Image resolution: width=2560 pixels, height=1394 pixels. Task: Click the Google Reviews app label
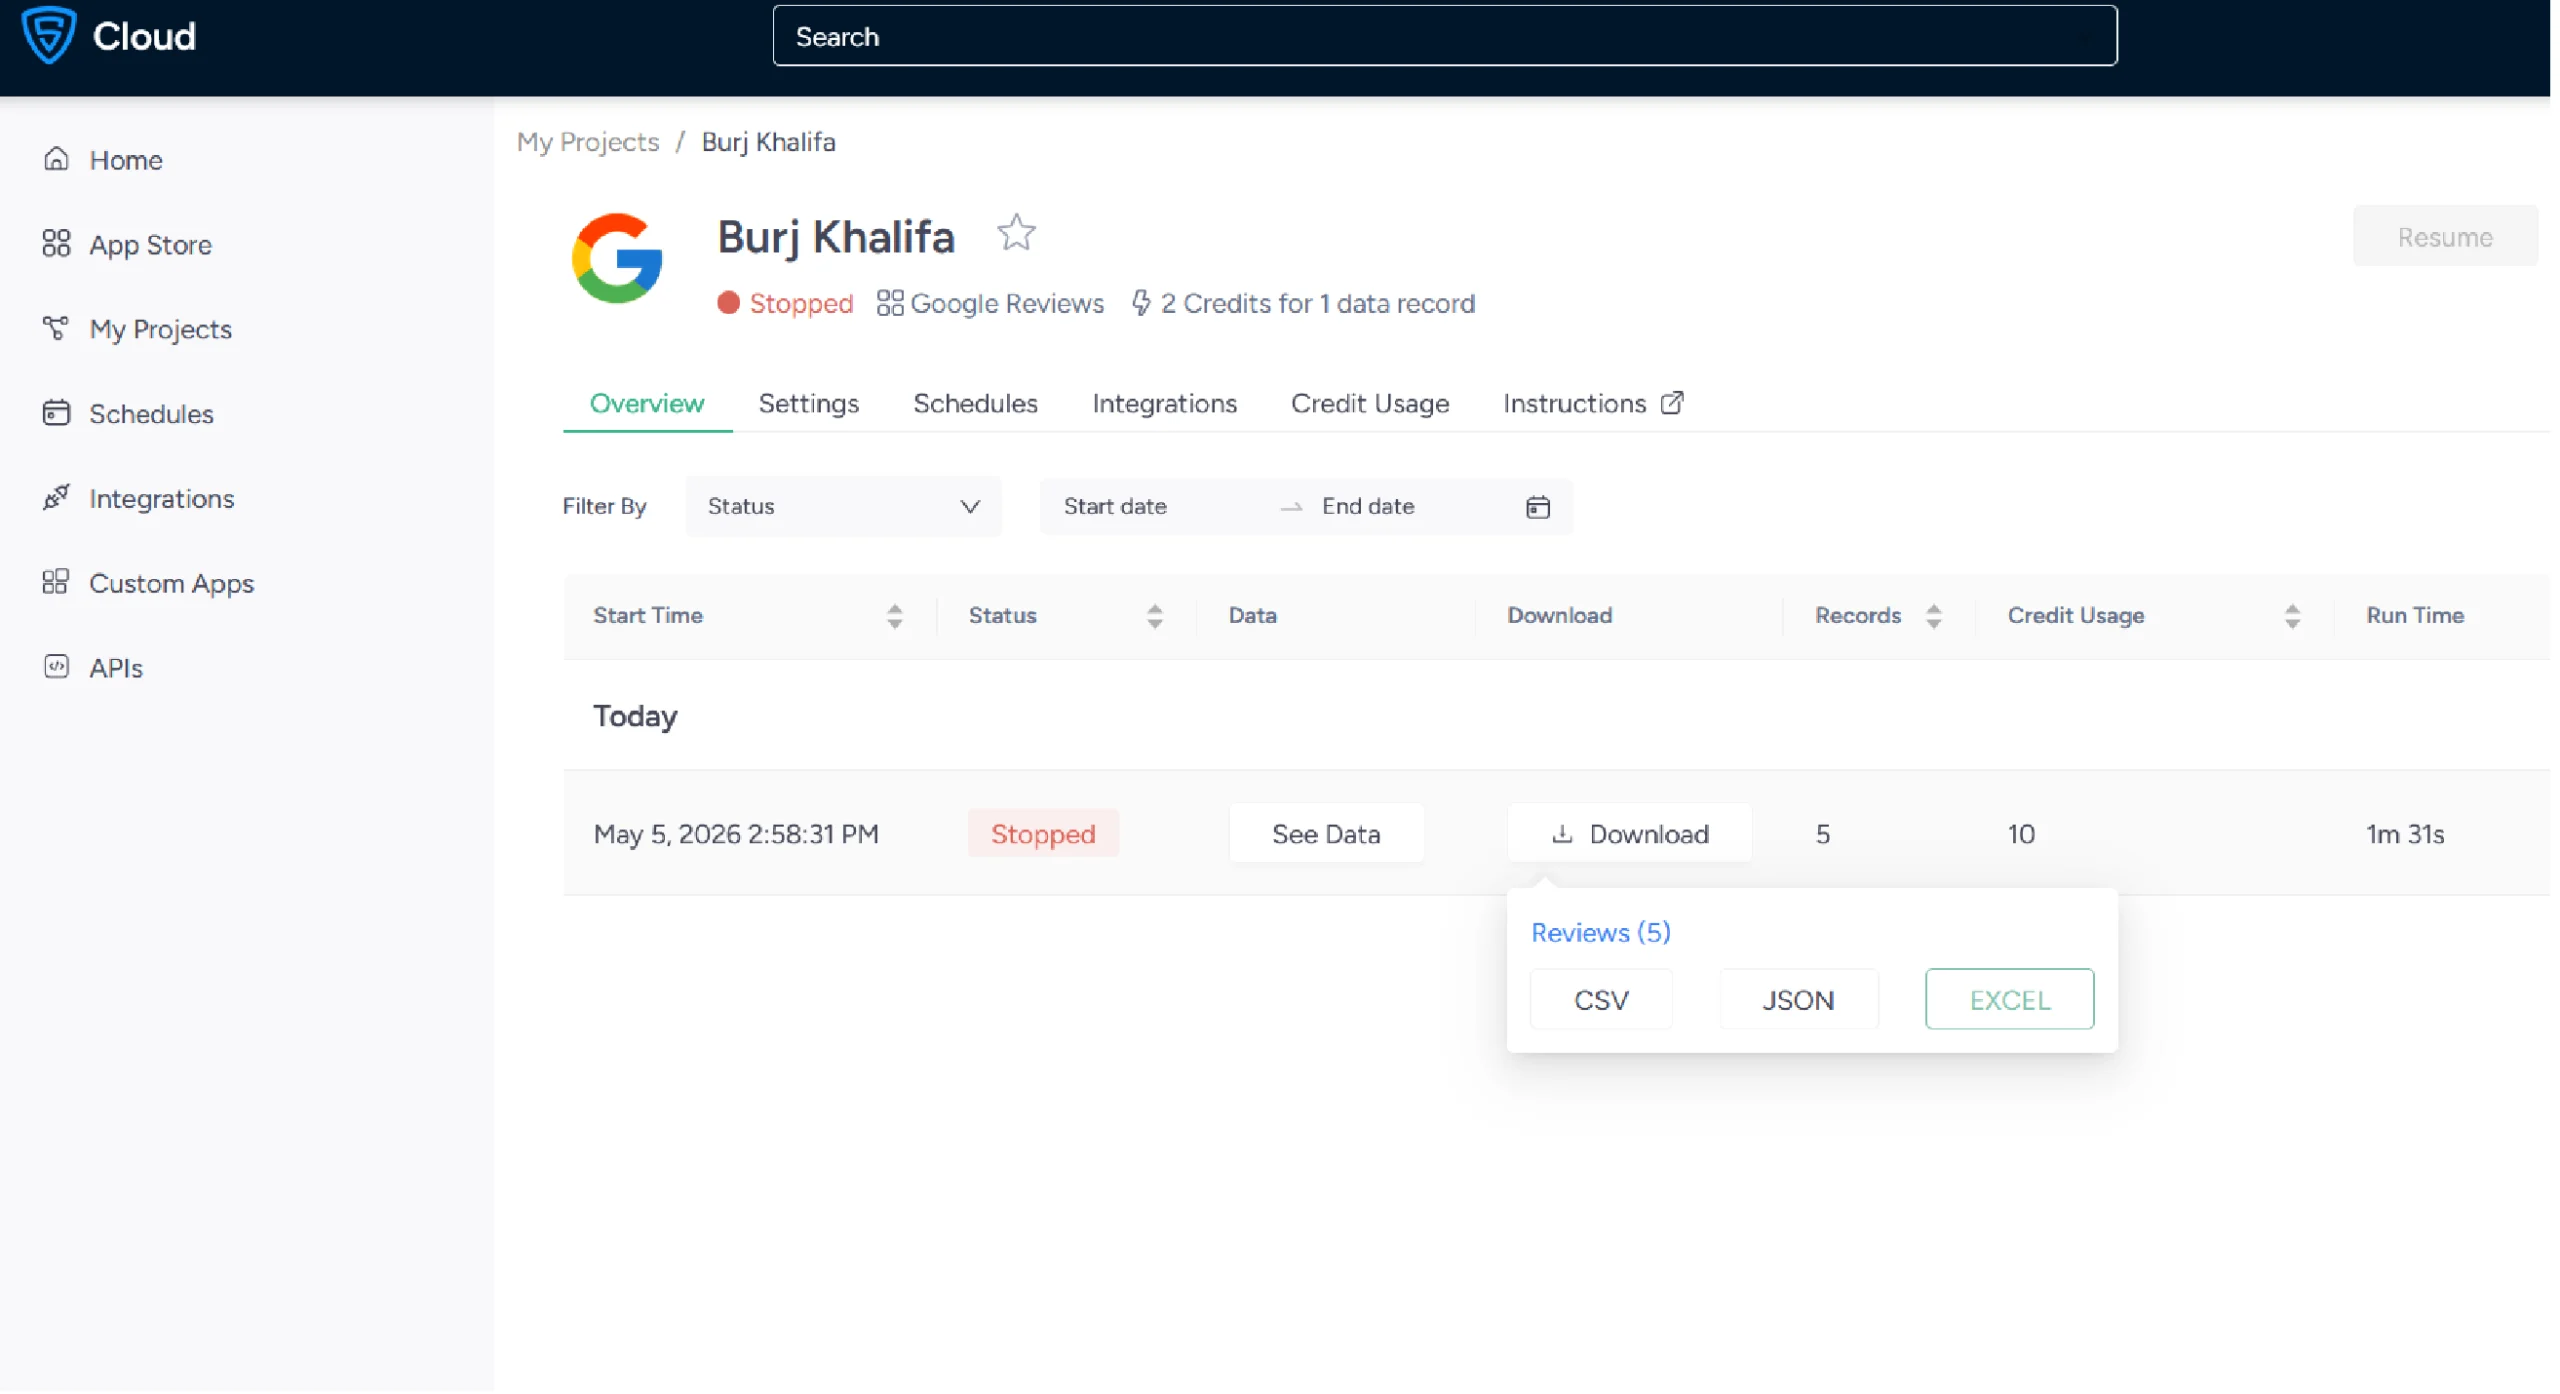pos(1006,303)
